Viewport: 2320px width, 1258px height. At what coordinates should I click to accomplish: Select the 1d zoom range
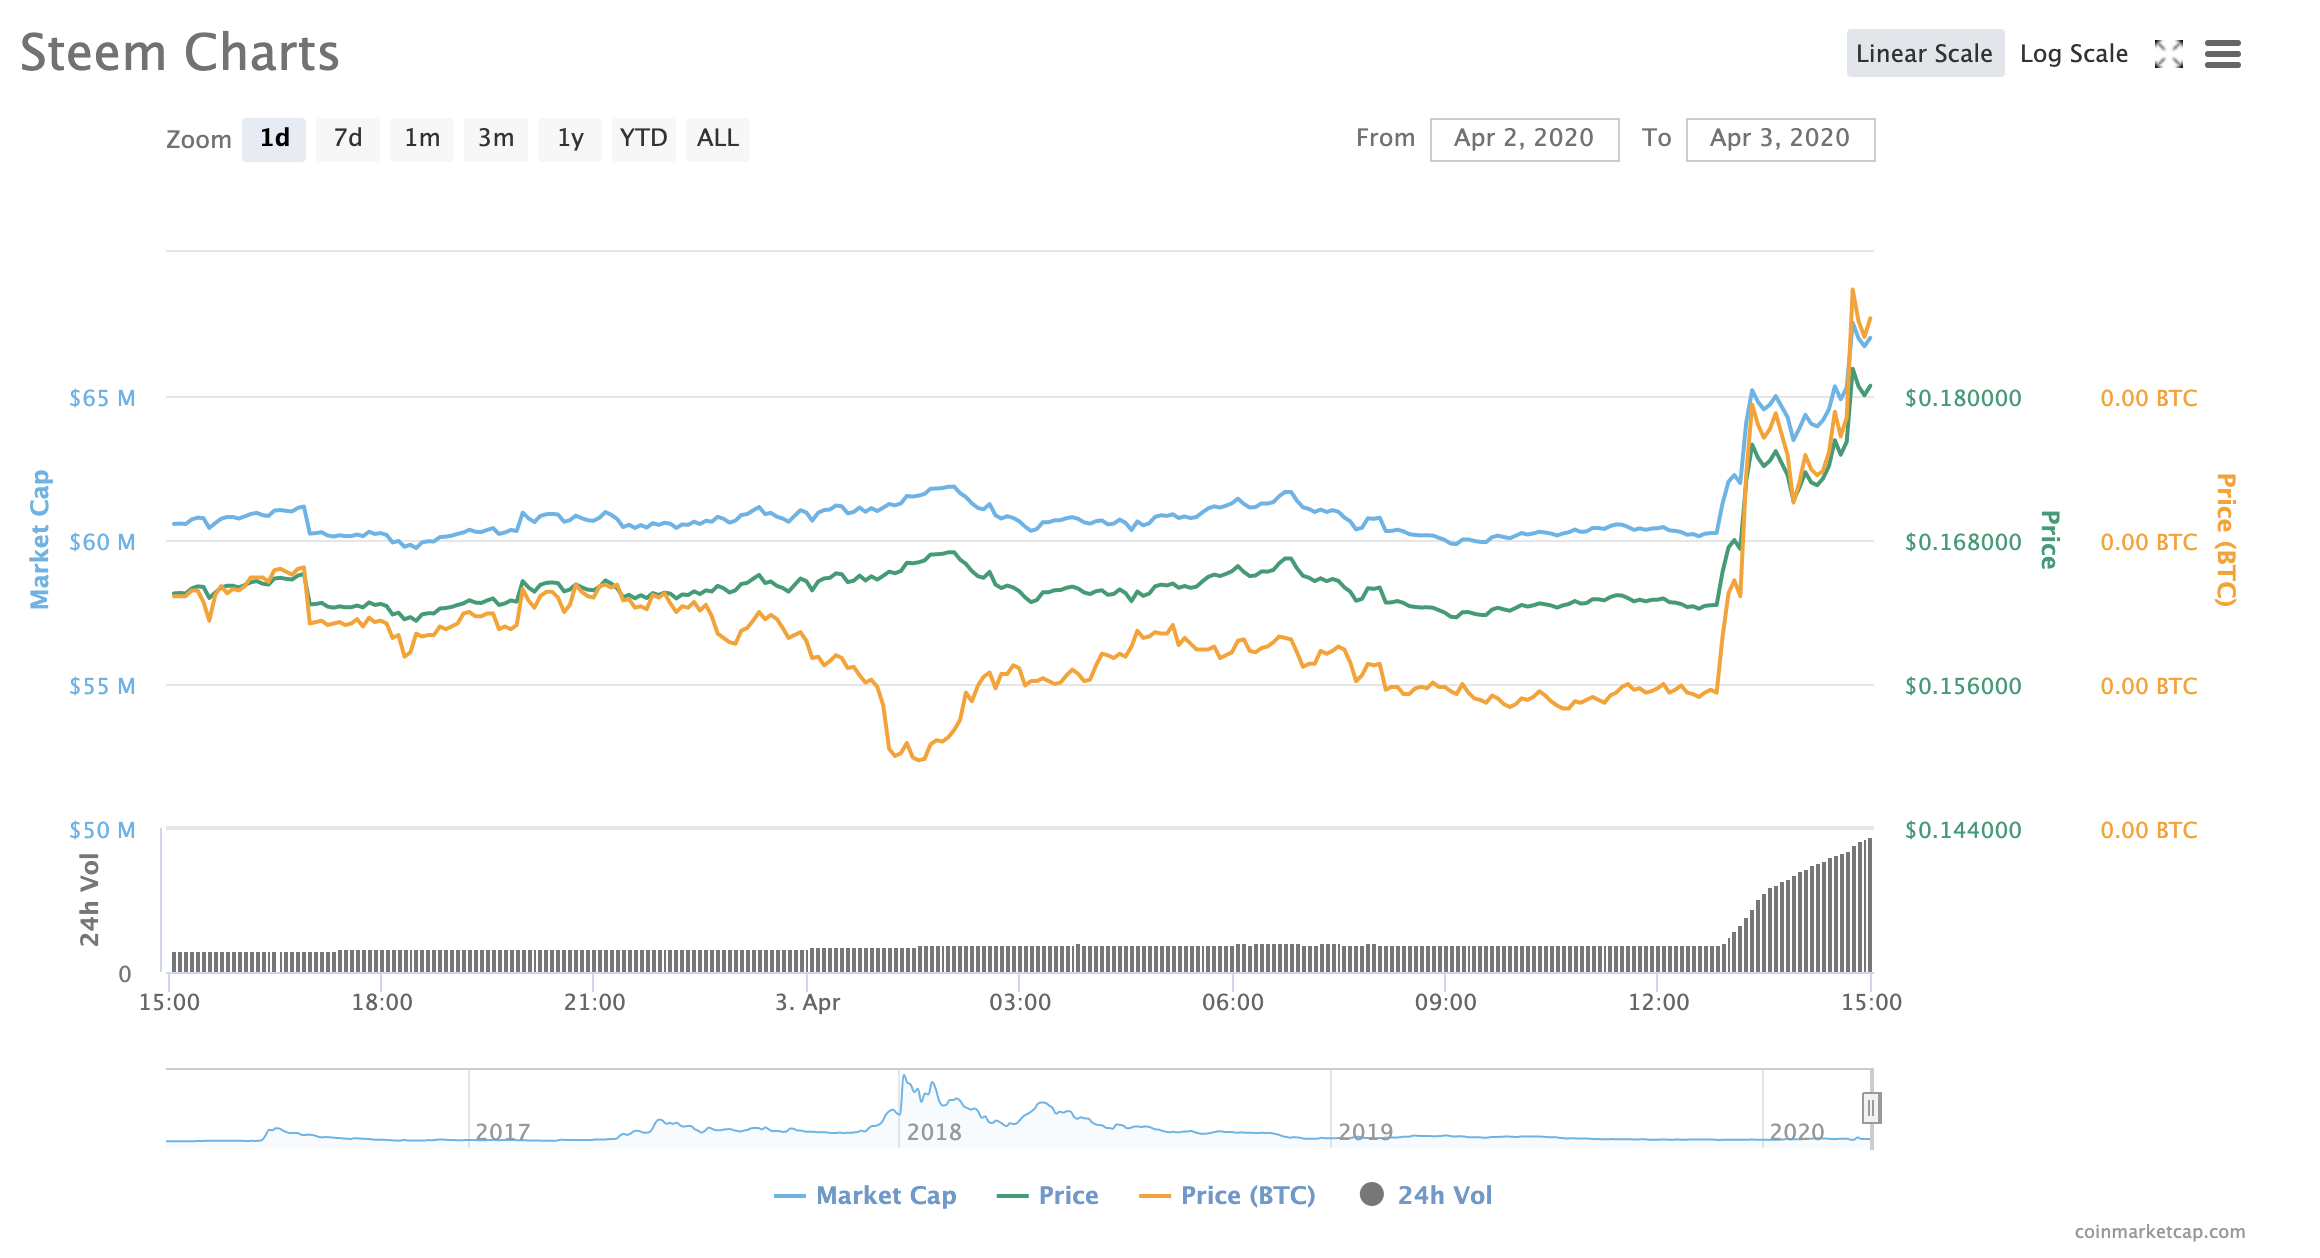[x=274, y=138]
